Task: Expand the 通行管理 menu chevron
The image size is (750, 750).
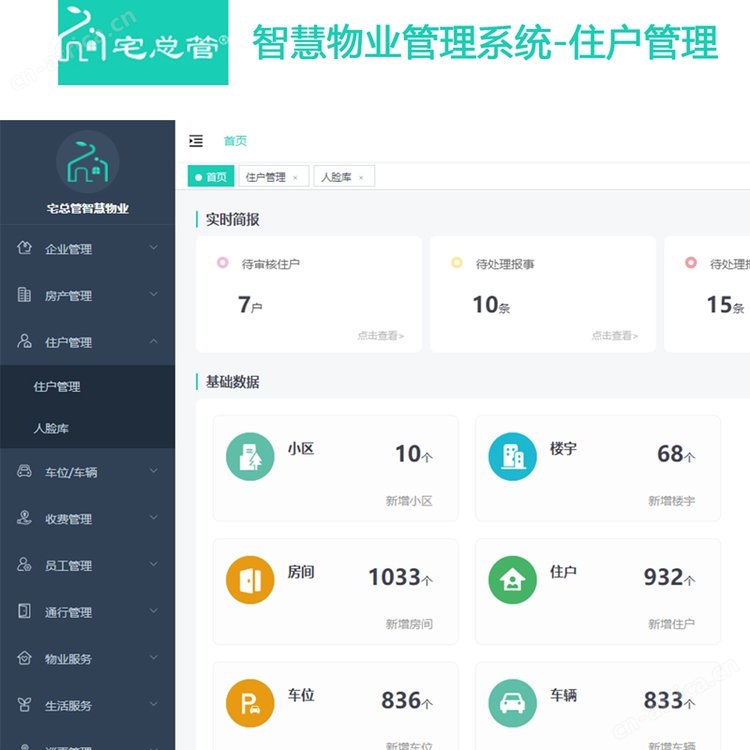Action: 154,610
